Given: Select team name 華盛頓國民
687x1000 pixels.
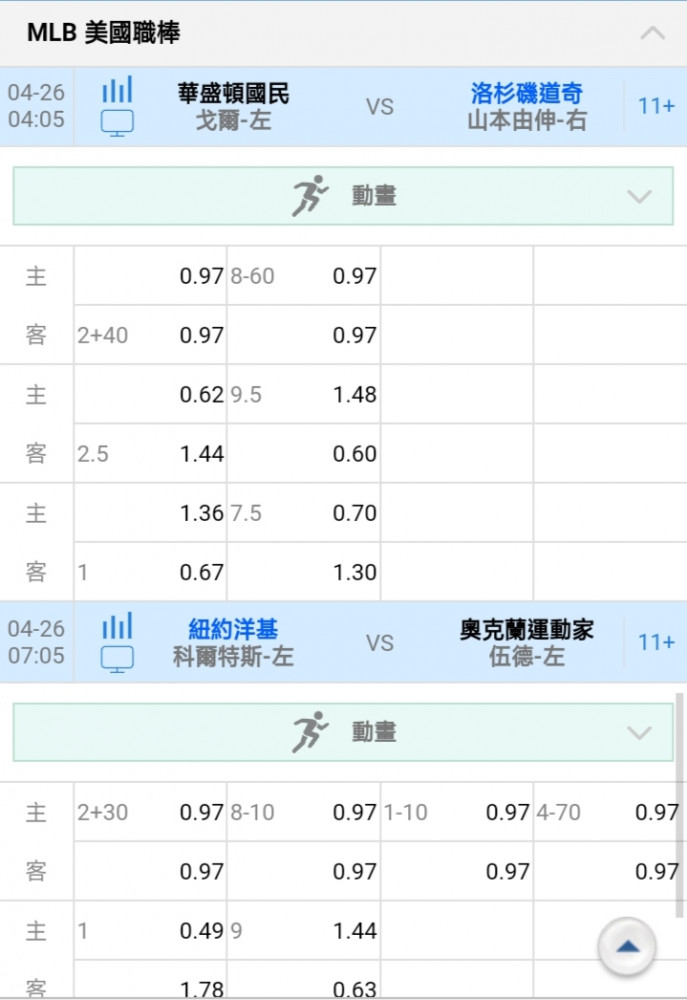Looking at the screenshot, I should point(233,93).
